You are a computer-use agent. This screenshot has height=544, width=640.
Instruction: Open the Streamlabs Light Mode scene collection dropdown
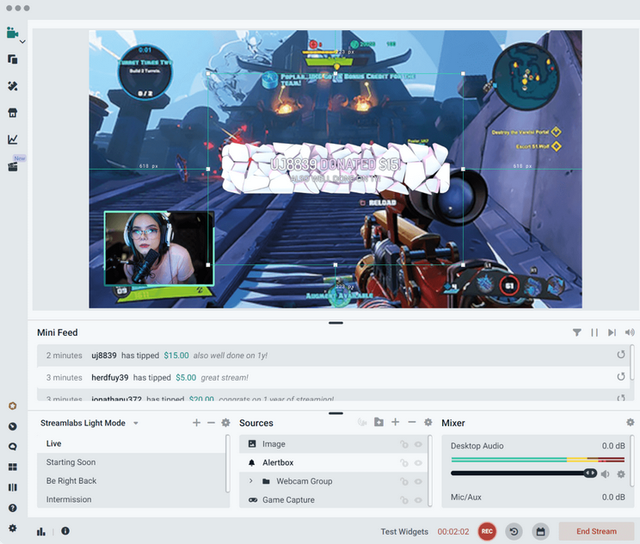pyautogui.click(x=135, y=423)
